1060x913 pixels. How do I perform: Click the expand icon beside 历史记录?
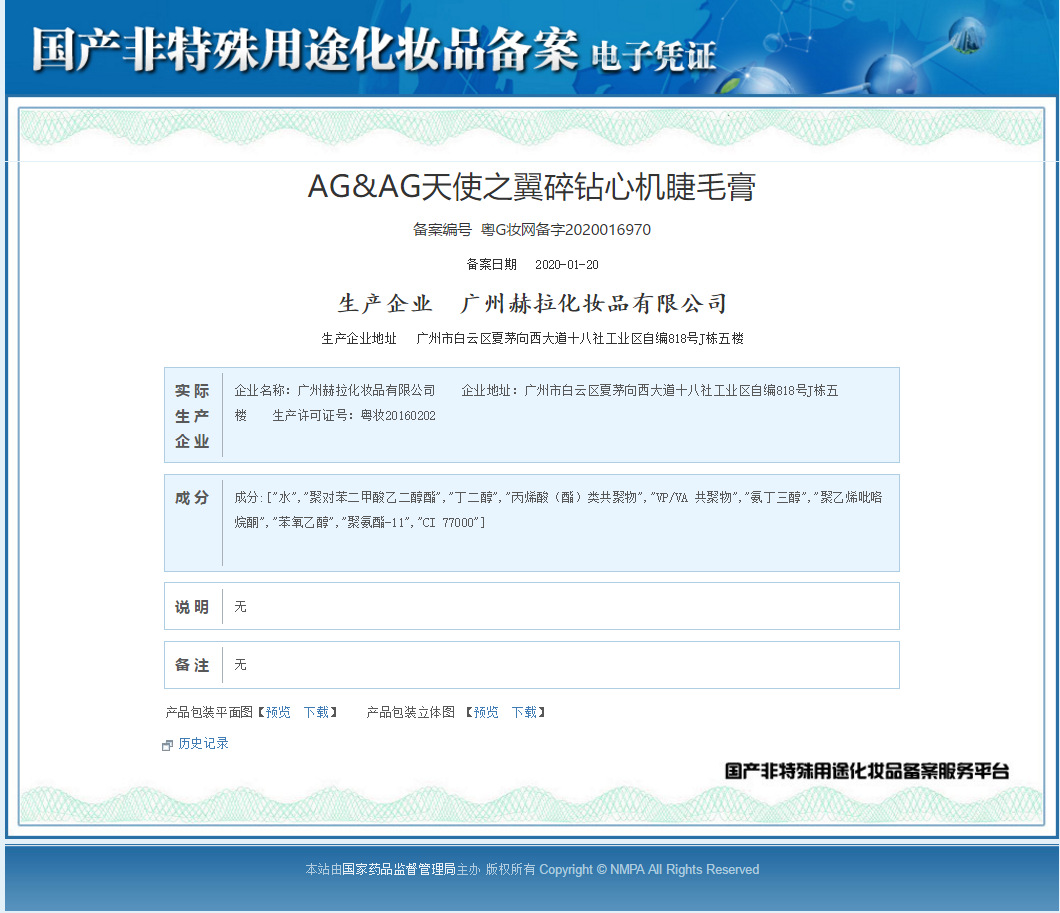[x=168, y=745]
